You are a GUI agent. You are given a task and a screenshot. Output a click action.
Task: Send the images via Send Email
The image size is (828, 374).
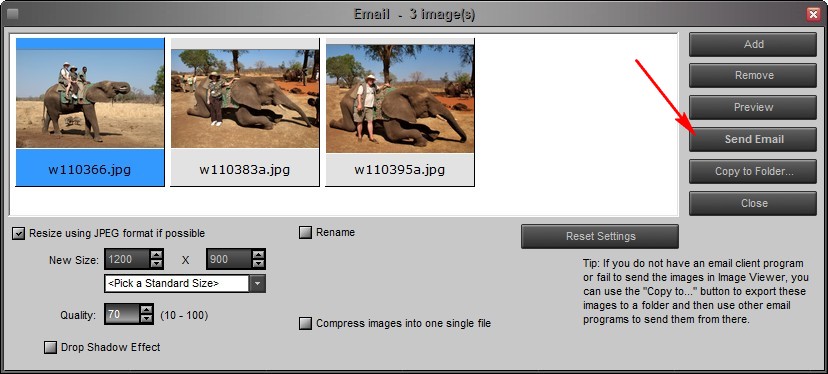tap(753, 139)
